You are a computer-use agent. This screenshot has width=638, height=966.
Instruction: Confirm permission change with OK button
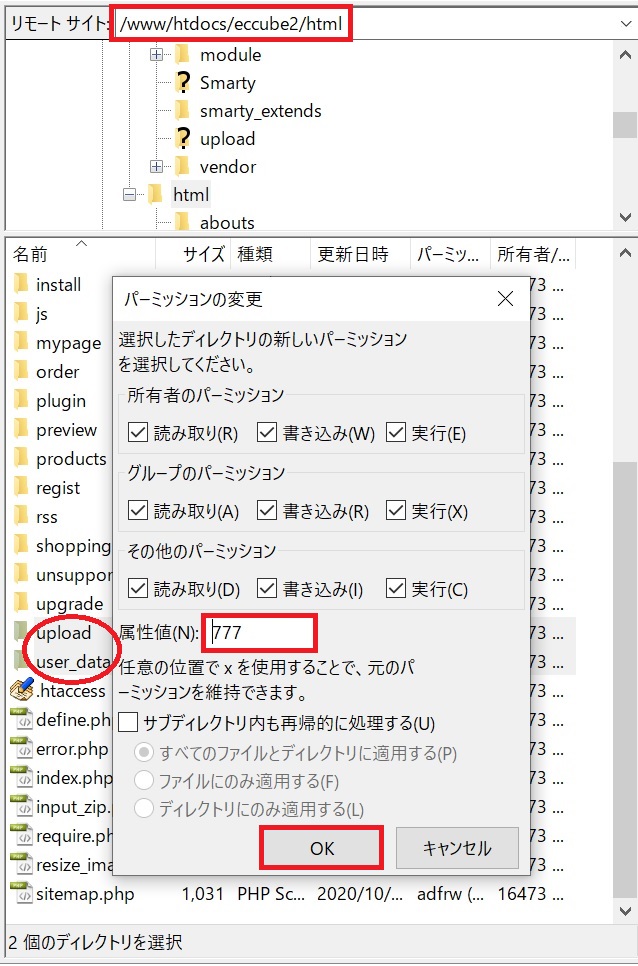pos(321,848)
